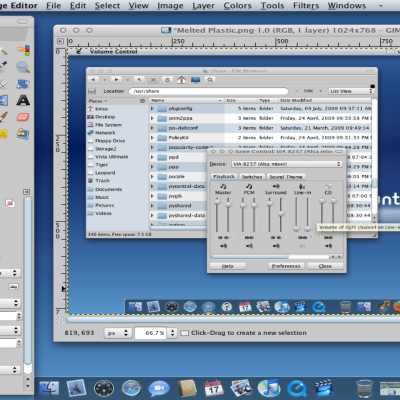The image size is (400, 400).
Task: Open zoom level dropdown arrow beside 66.7%
Action: (x=172, y=333)
